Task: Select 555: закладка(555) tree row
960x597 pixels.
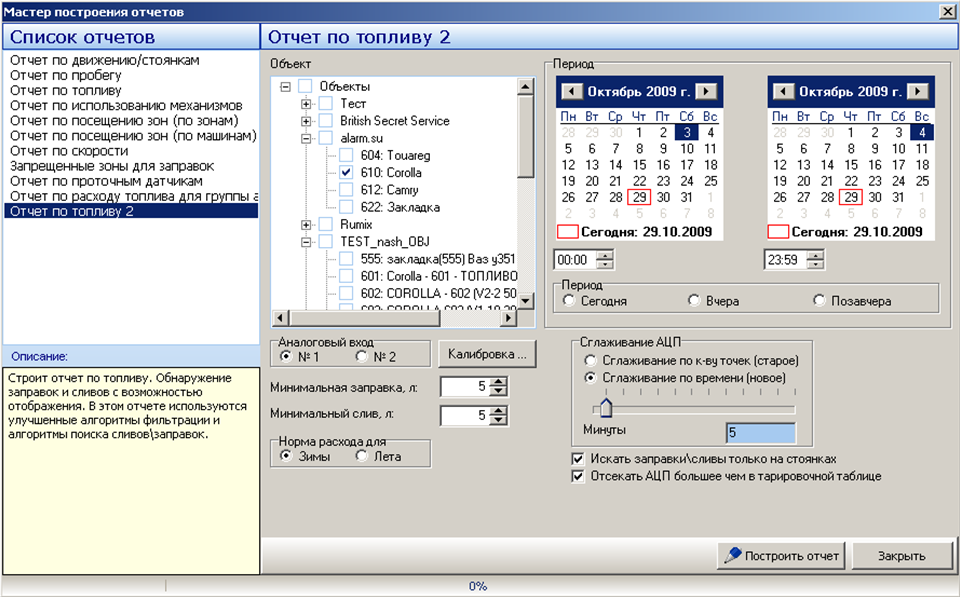Action: pos(438,259)
